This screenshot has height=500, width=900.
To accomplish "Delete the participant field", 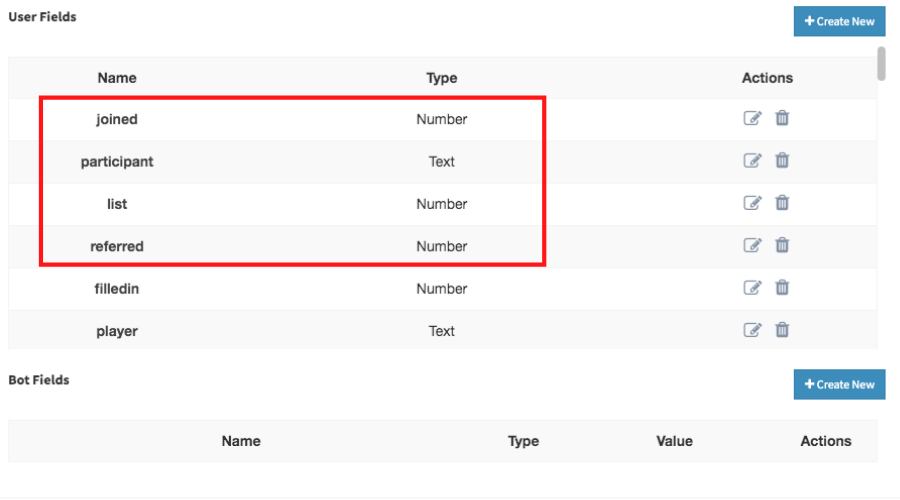I will click(782, 161).
